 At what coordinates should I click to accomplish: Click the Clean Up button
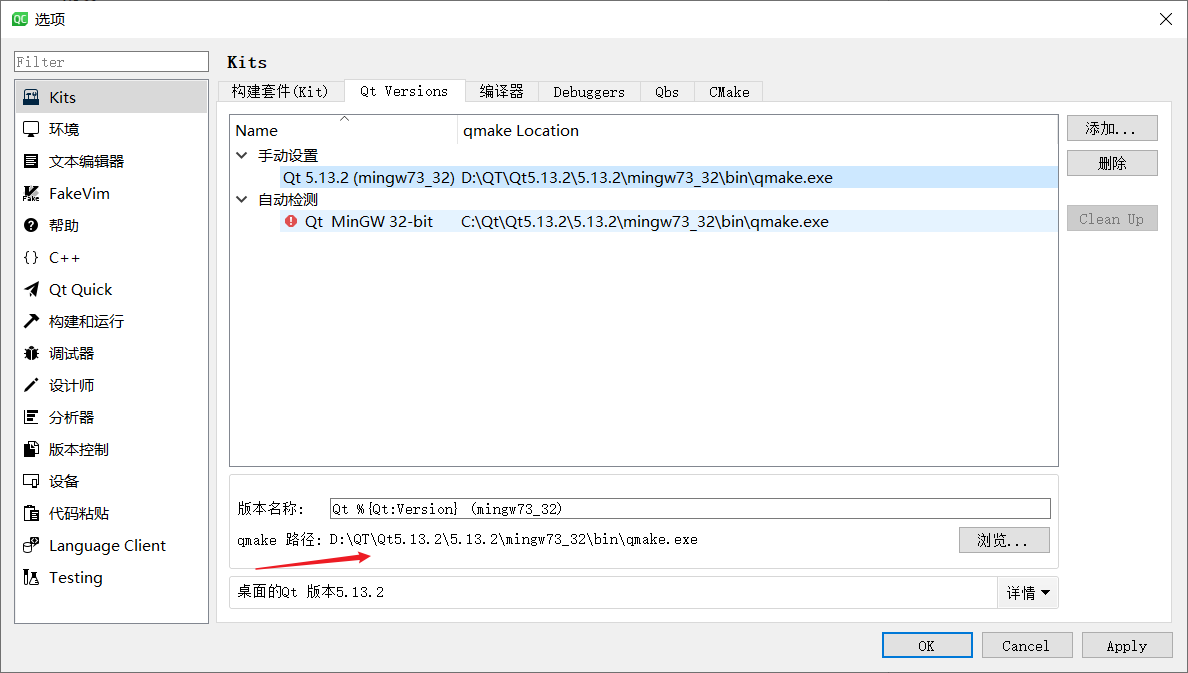pos(1112,218)
